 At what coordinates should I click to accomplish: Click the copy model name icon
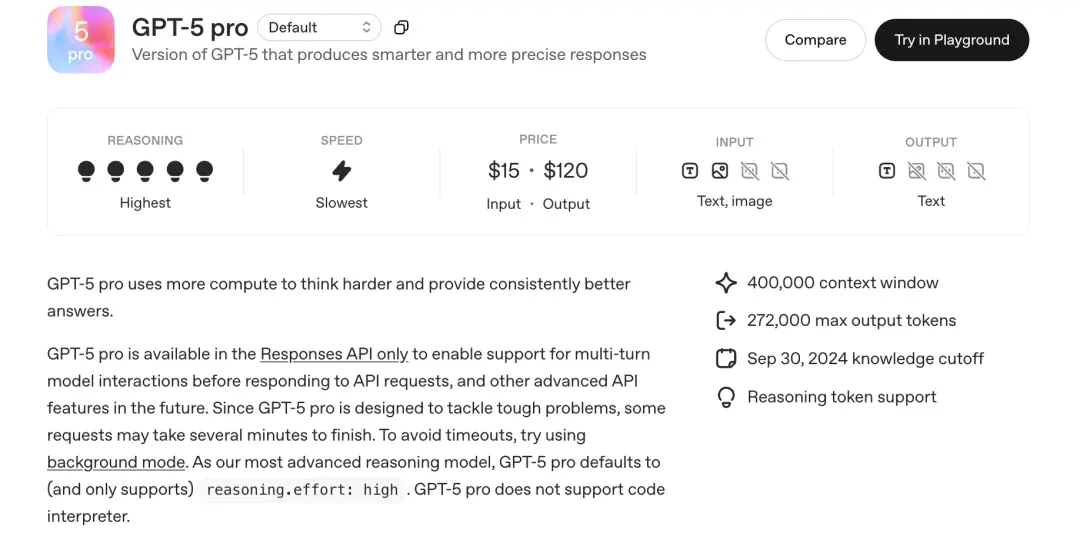[x=402, y=28]
